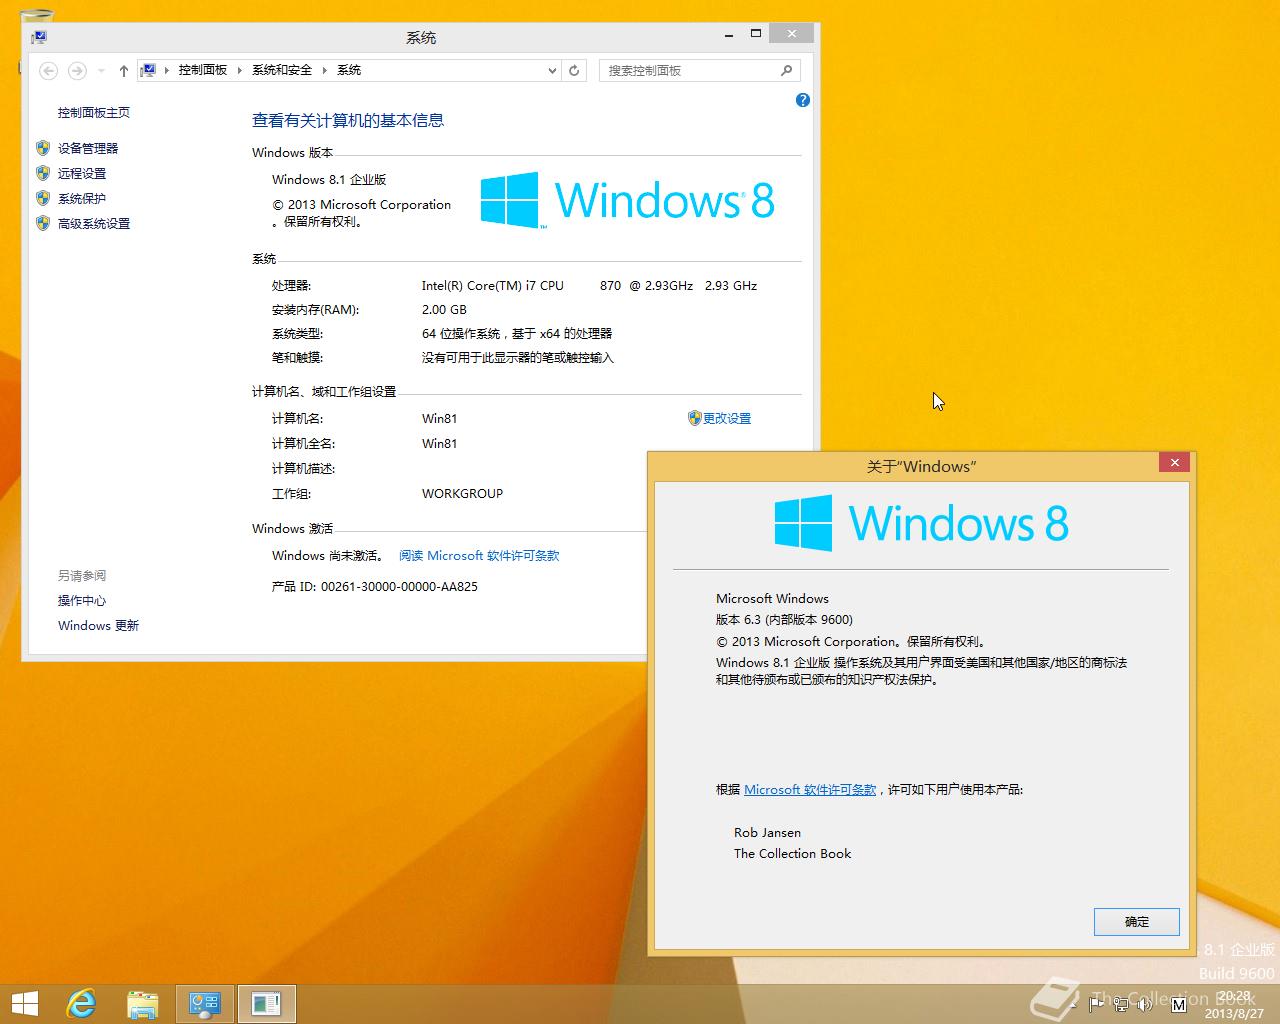This screenshot has width=1280, height=1024.
Task: Click the Intel(R) Core(TM) i7 CPU text
Action: [x=492, y=285]
